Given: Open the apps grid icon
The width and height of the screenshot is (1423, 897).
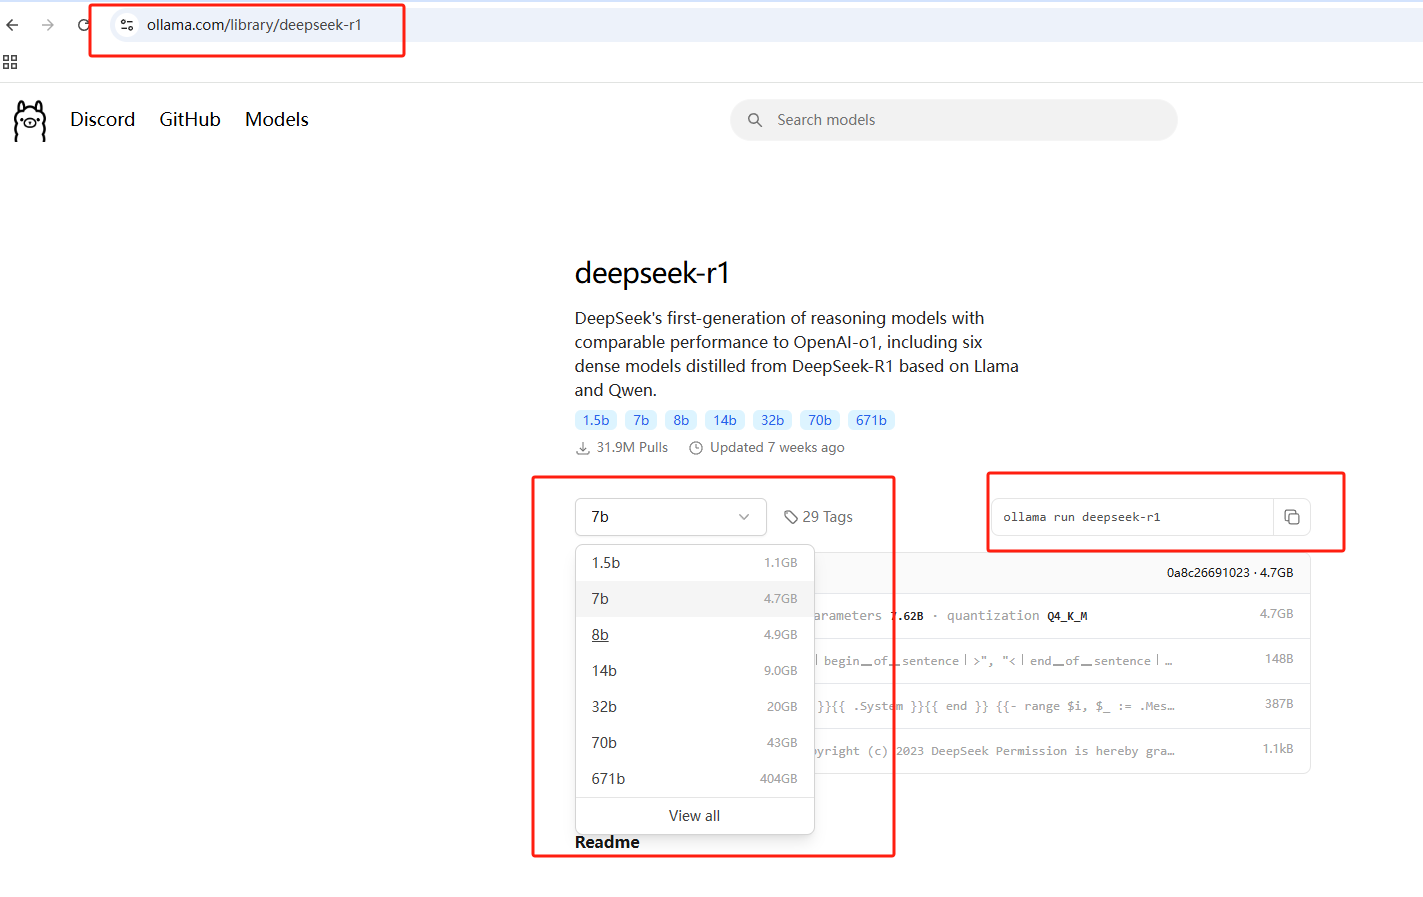Looking at the screenshot, I should tap(10, 62).
